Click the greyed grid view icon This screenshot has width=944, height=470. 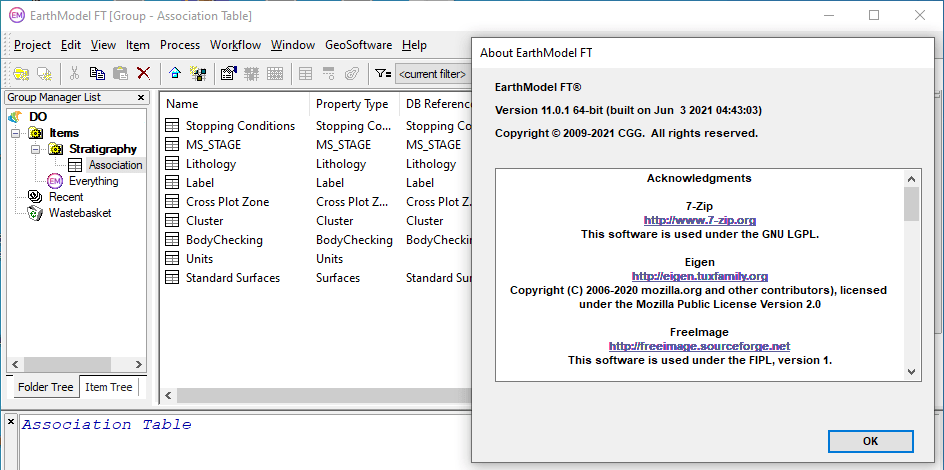pos(252,73)
